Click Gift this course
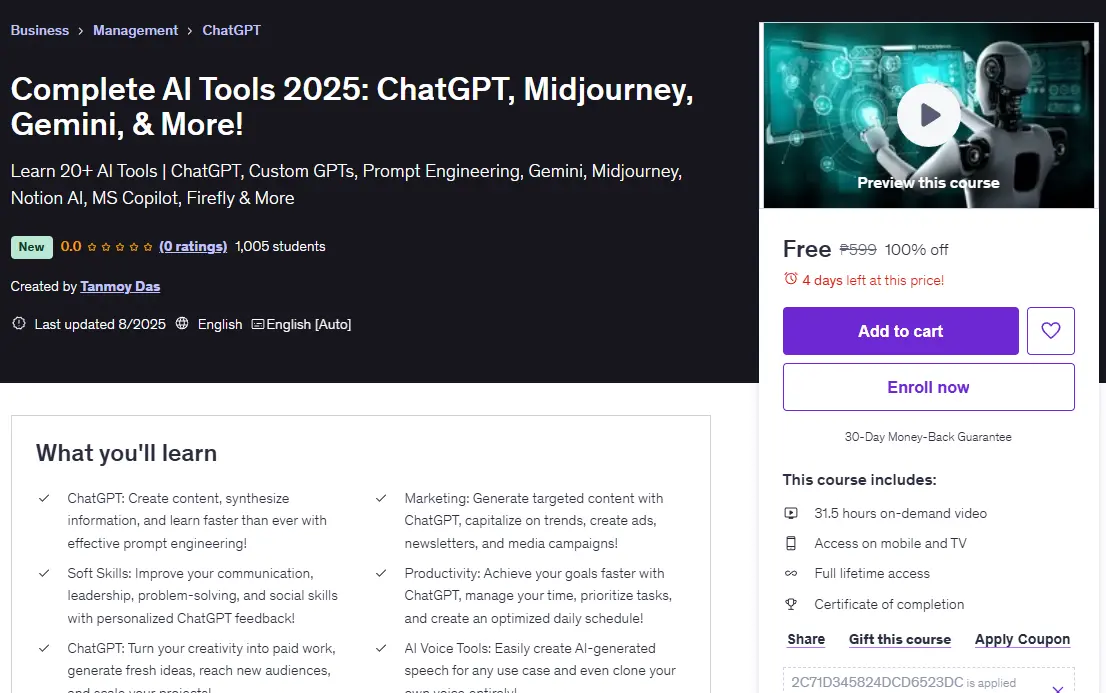The image size is (1106, 693). (899, 639)
